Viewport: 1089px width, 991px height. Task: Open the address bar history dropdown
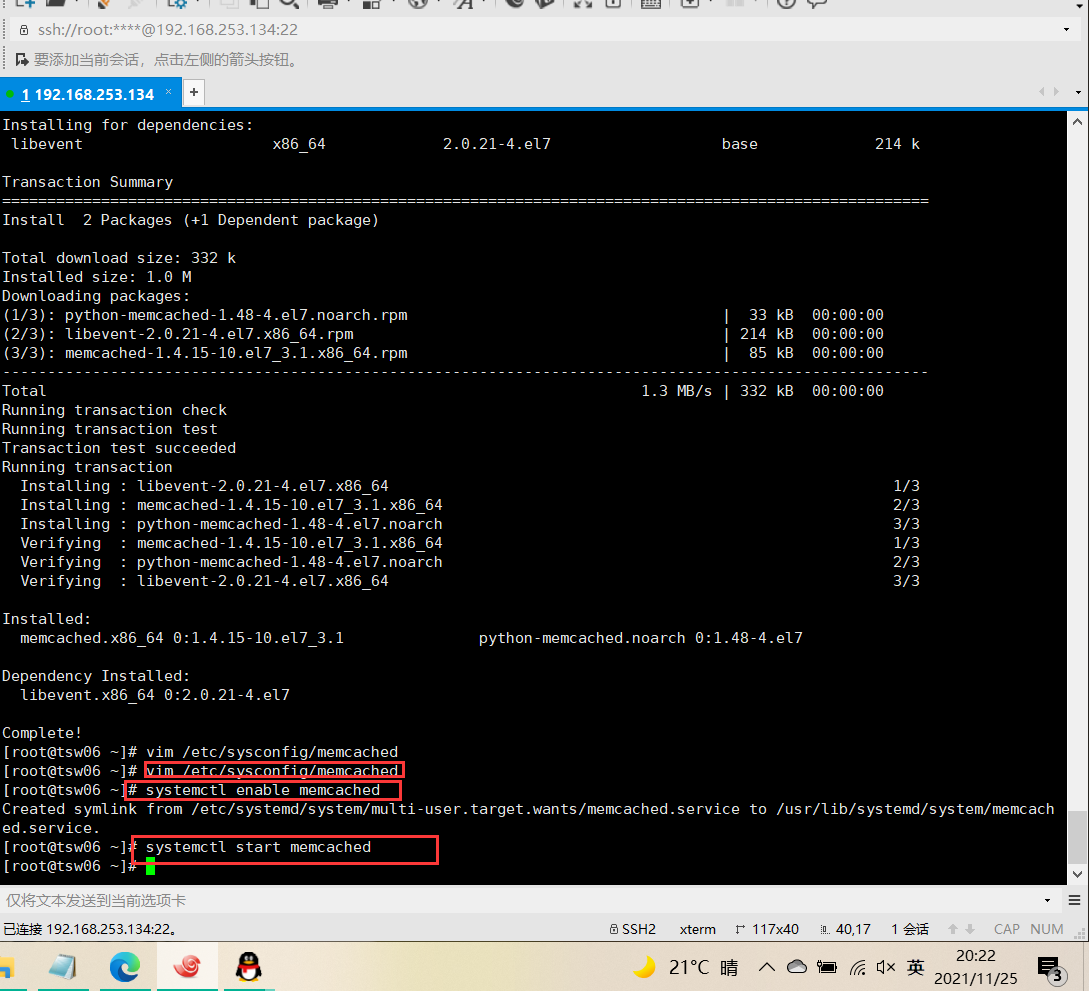tap(1066, 30)
